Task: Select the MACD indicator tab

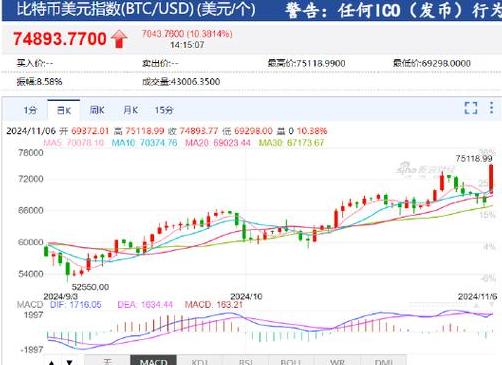Action: click(153, 361)
